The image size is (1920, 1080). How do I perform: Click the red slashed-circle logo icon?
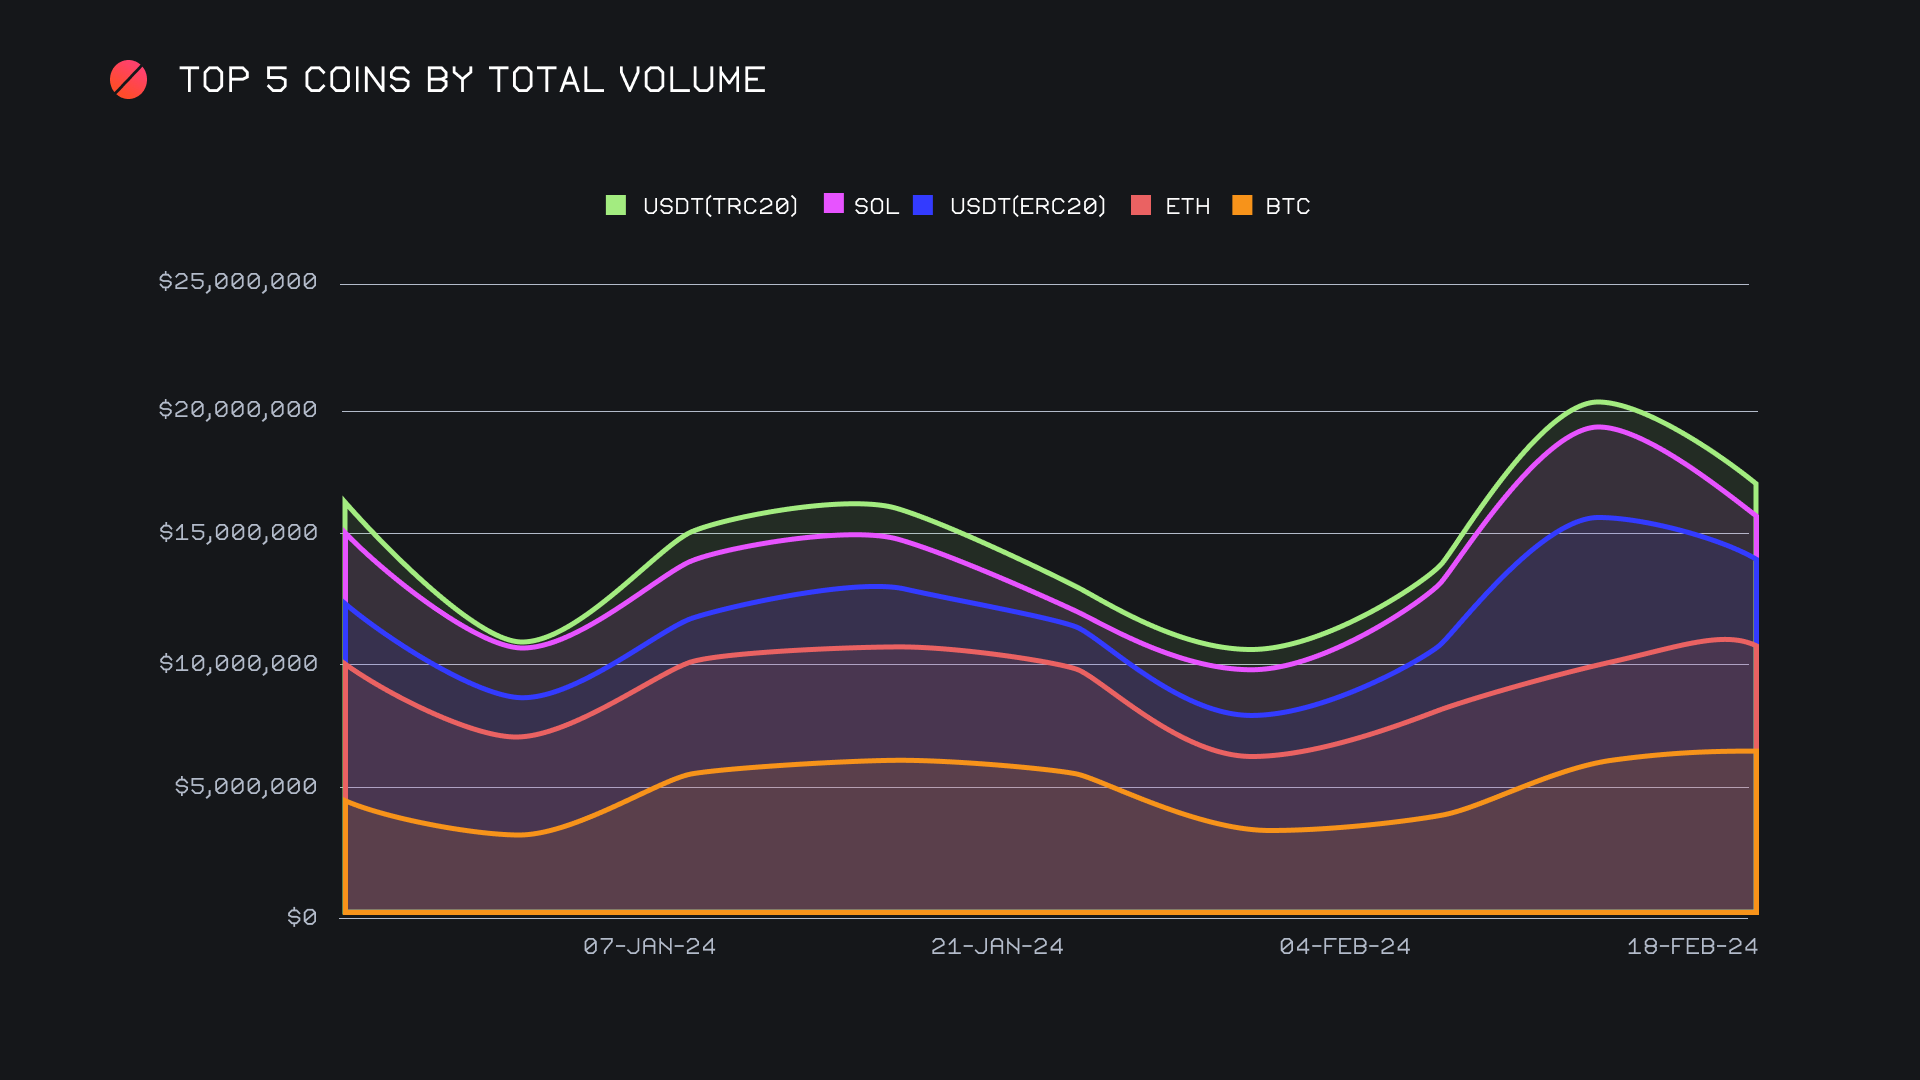128,80
